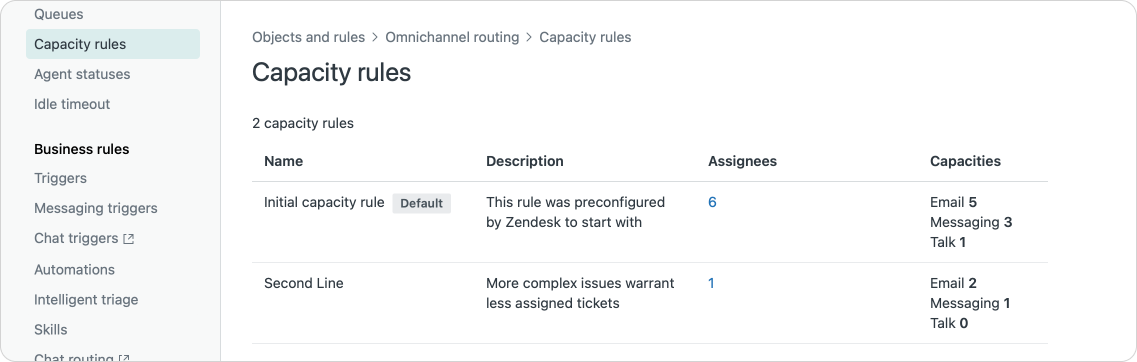
Task: Click the Omnichannel routing breadcrumb
Action: (452, 37)
